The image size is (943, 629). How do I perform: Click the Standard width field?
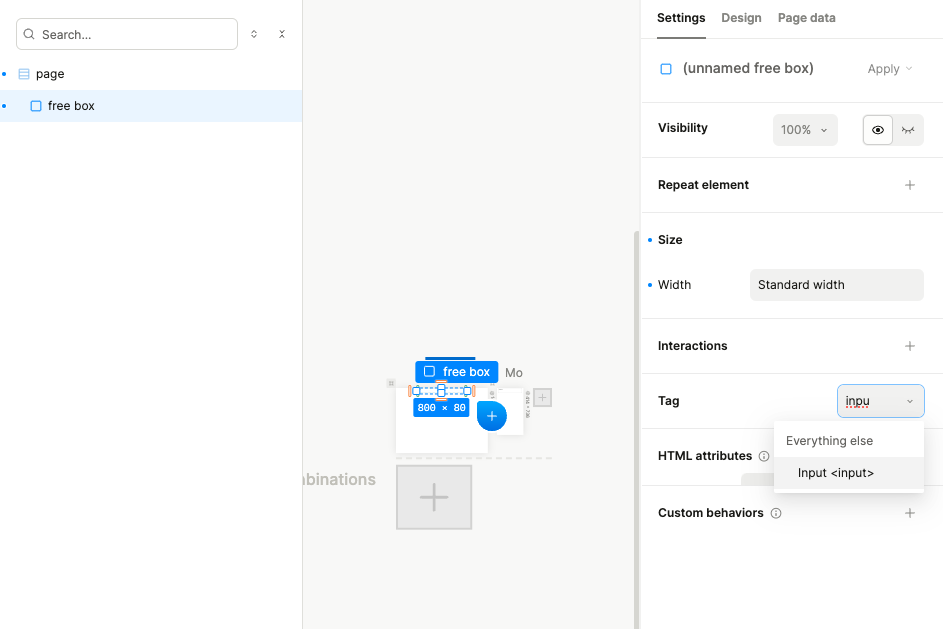click(x=836, y=285)
